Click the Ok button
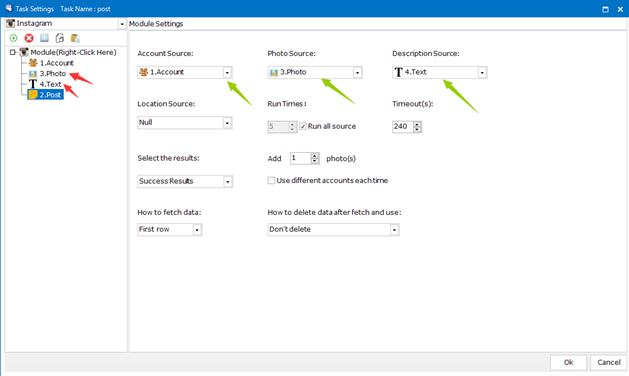The image size is (629, 376). [x=568, y=362]
